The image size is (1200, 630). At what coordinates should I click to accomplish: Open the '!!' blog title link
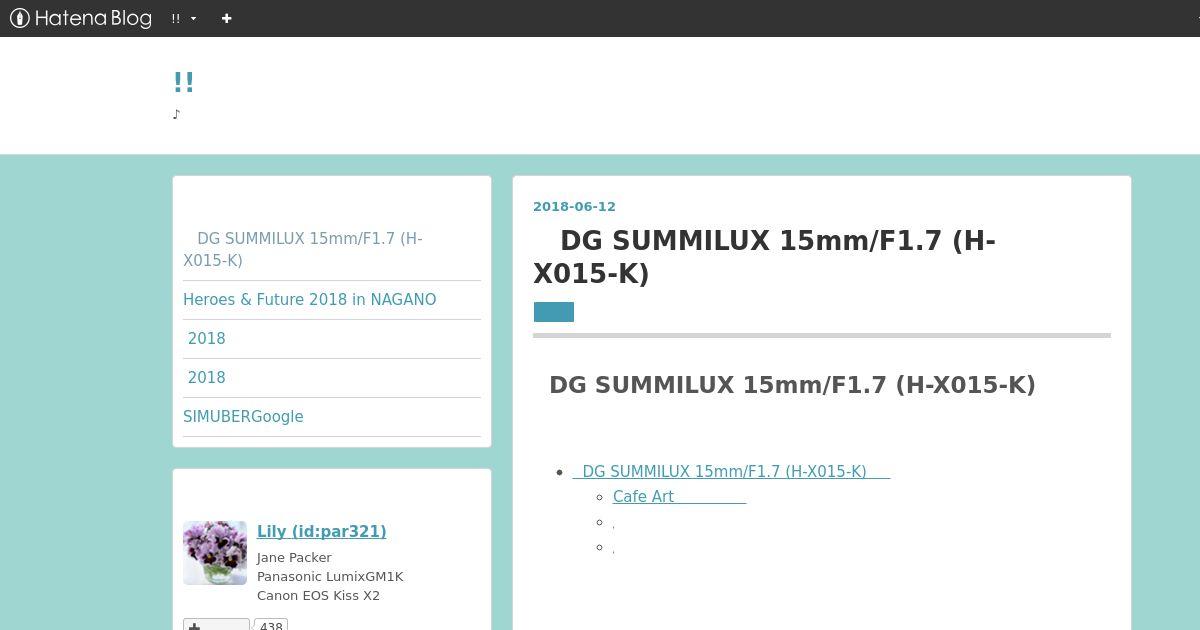point(183,82)
